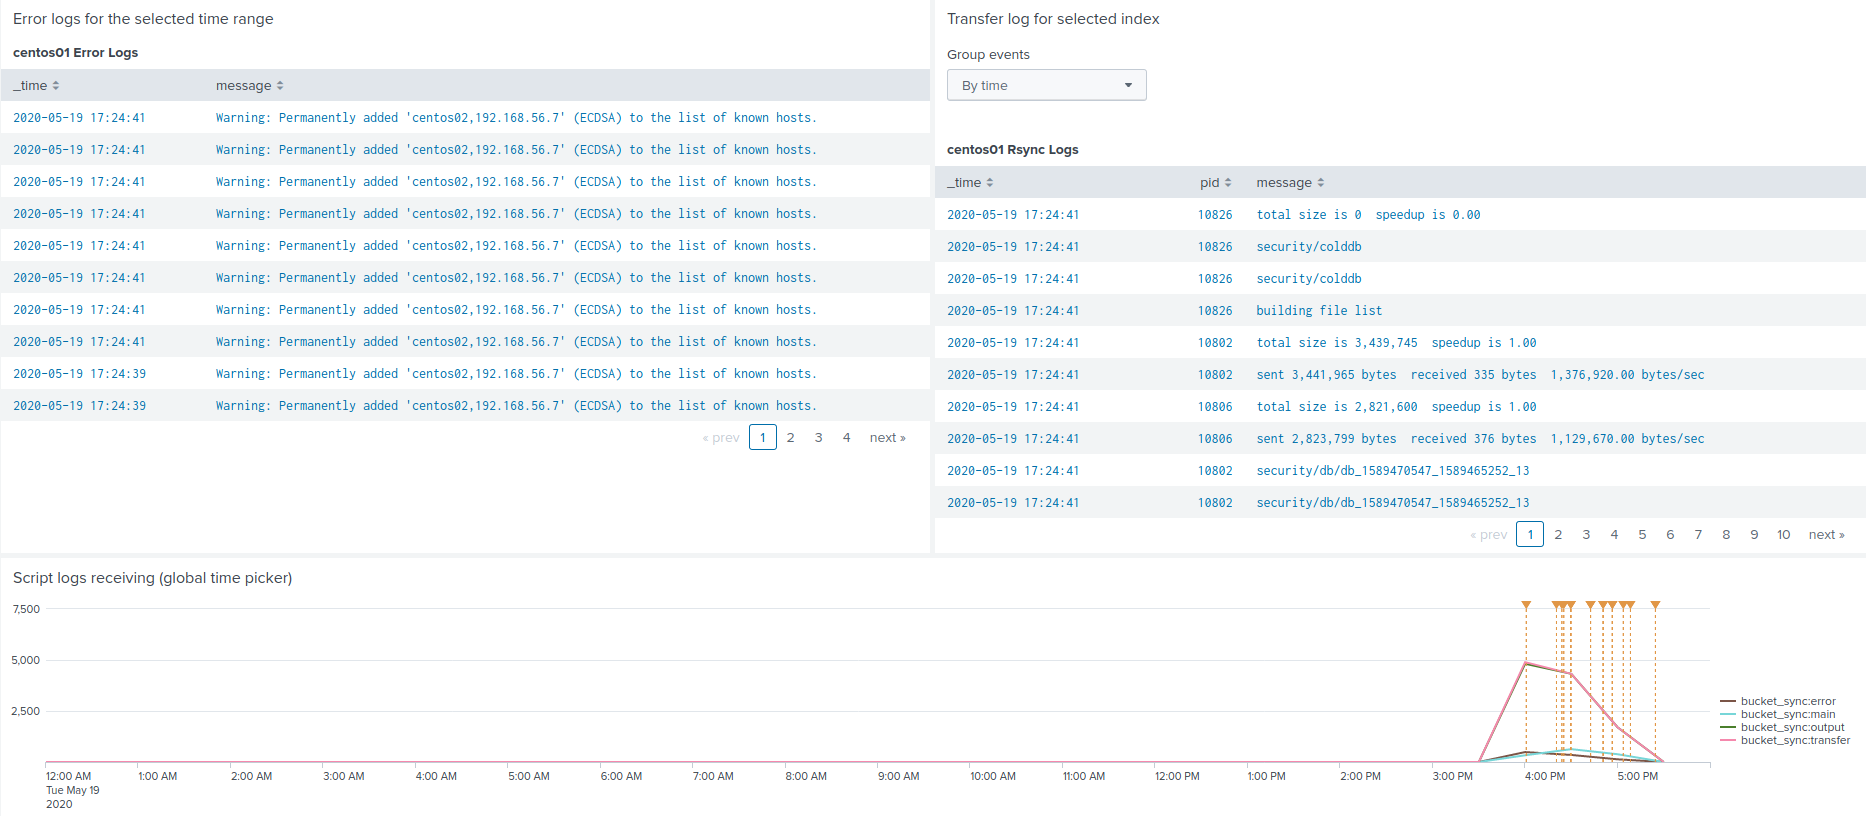Screen dimensions: 1866x816
Task: Sort Error Logs by message column
Action: pos(250,86)
